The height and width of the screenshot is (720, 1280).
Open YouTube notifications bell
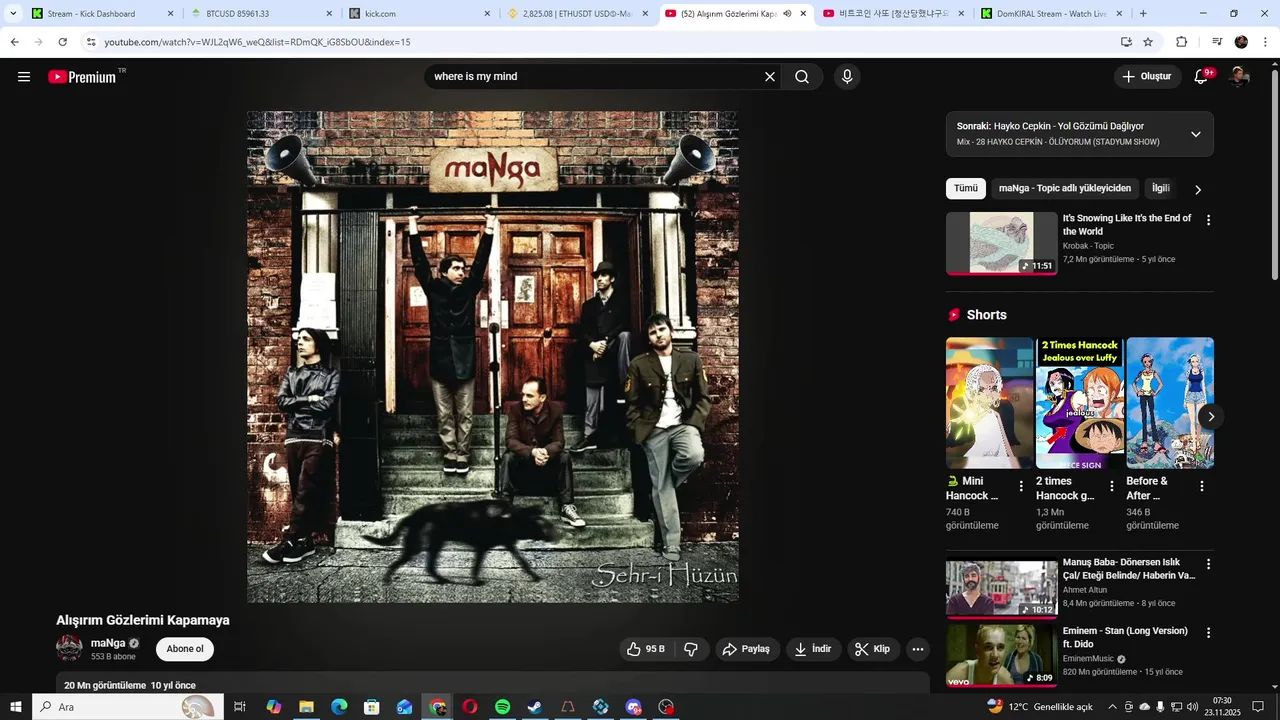(x=1203, y=77)
